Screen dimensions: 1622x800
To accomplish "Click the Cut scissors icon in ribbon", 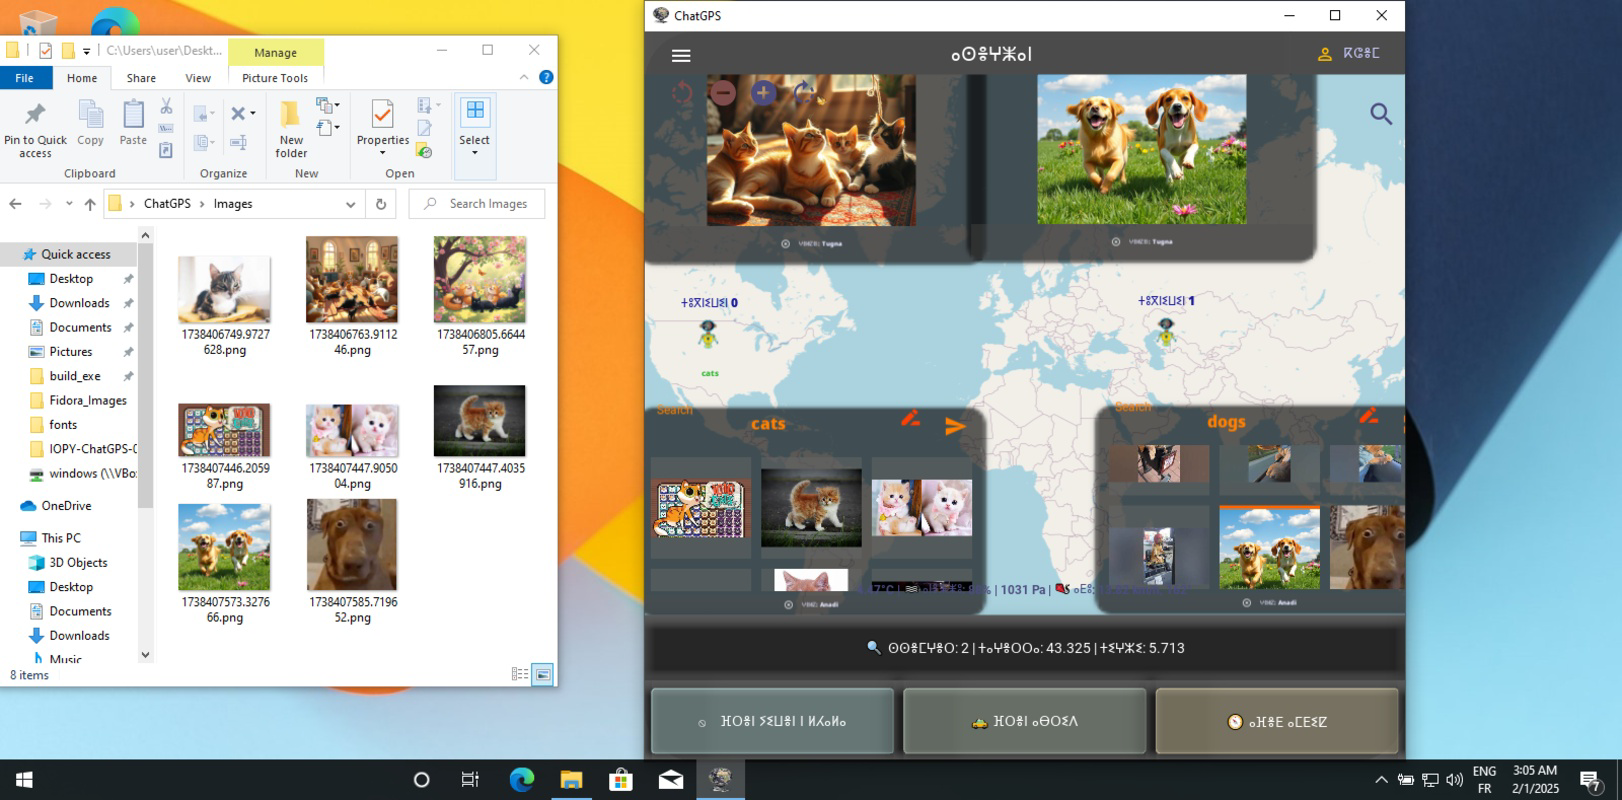I will (x=166, y=106).
